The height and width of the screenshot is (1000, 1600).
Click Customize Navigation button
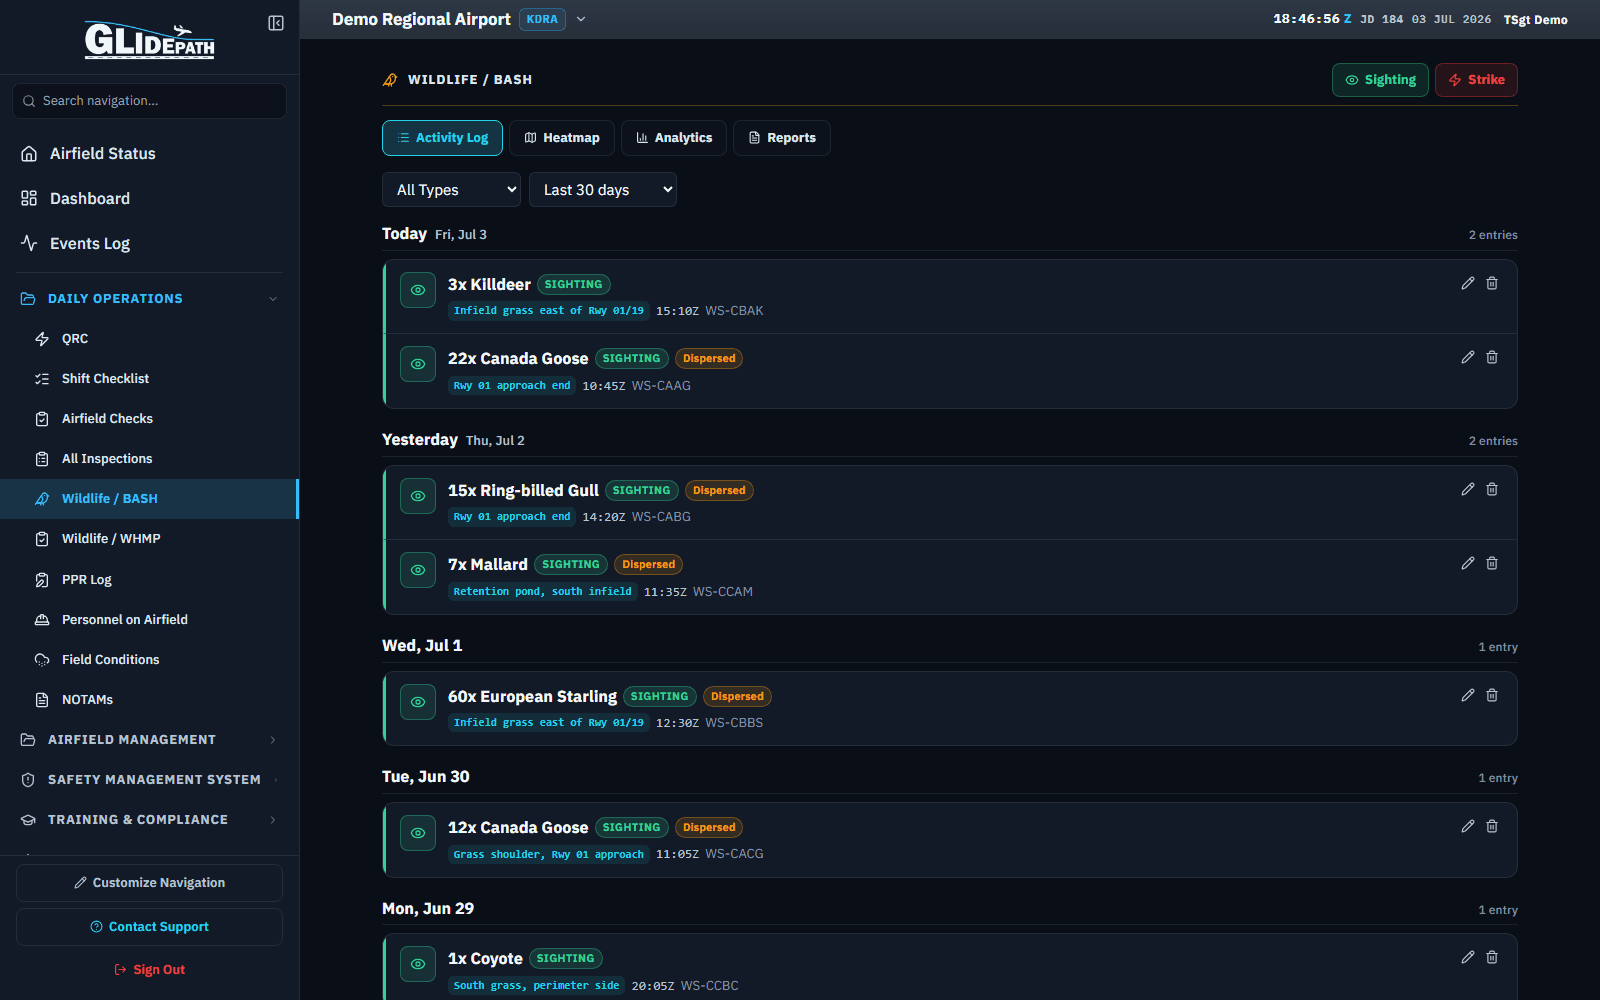(149, 883)
